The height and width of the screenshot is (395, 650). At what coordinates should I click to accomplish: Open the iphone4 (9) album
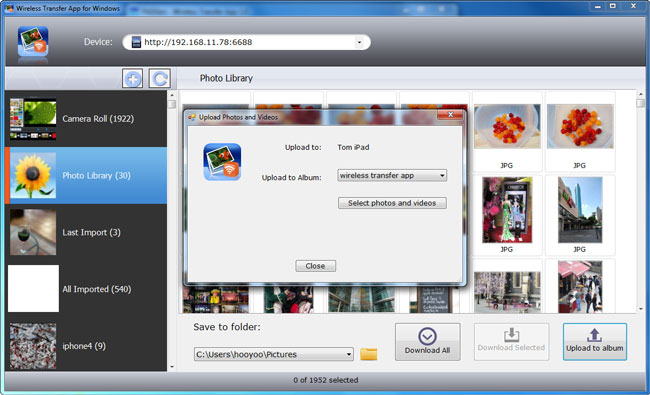[x=86, y=346]
